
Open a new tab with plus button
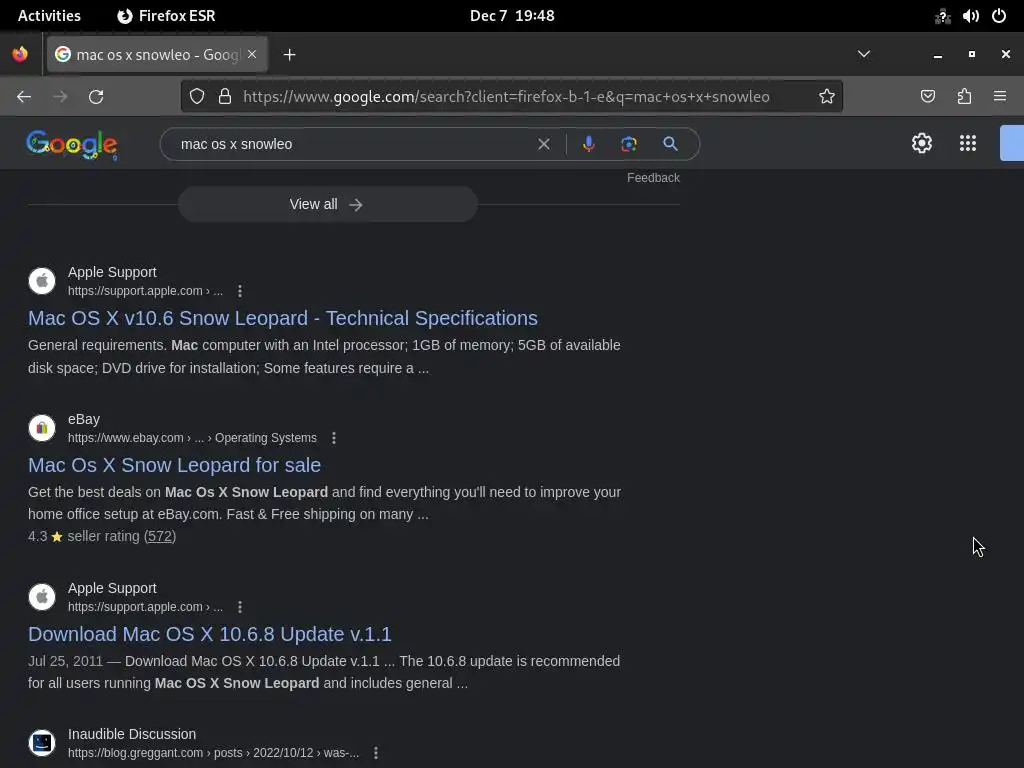point(289,55)
